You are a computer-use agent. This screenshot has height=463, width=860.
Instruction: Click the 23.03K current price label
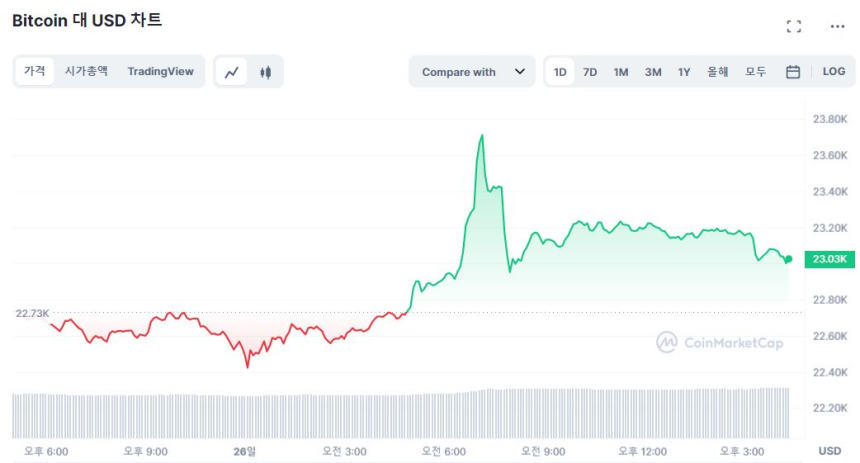pyautogui.click(x=830, y=260)
